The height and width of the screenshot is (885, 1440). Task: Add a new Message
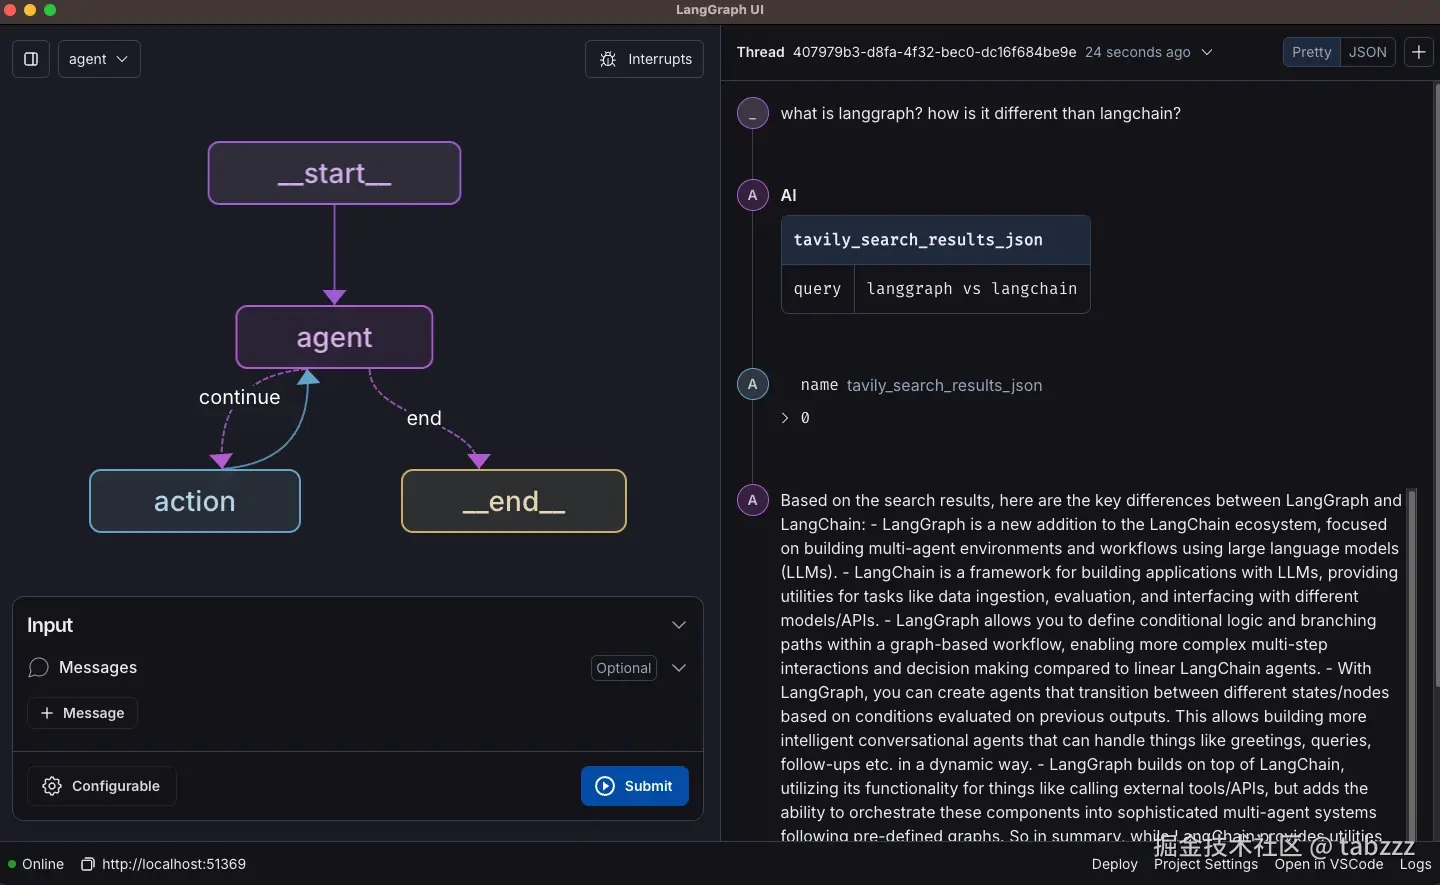tap(82, 713)
